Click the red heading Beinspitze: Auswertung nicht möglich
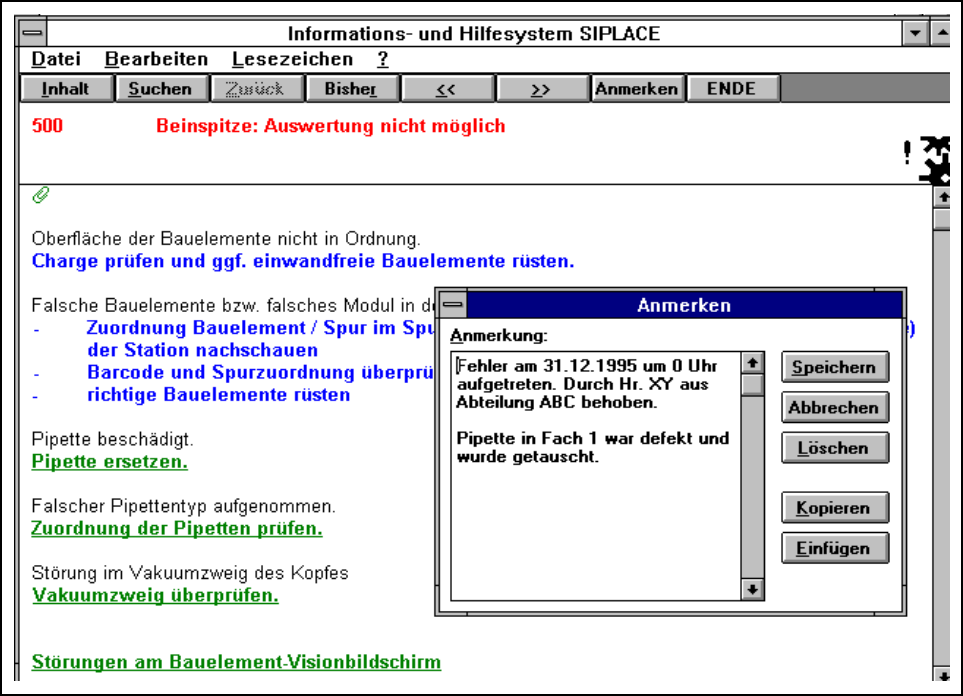Screen dimensions: 963x696 [x=330, y=126]
